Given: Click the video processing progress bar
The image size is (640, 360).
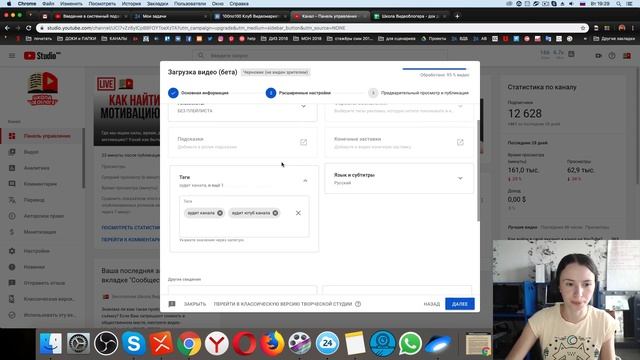Looking at the screenshot, I should (434, 69).
